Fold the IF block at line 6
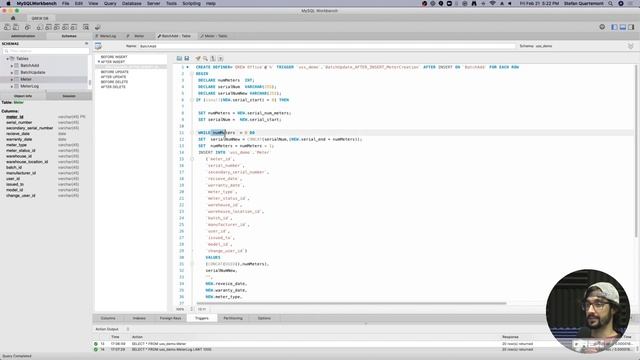The height and width of the screenshot is (360, 640). point(192,100)
